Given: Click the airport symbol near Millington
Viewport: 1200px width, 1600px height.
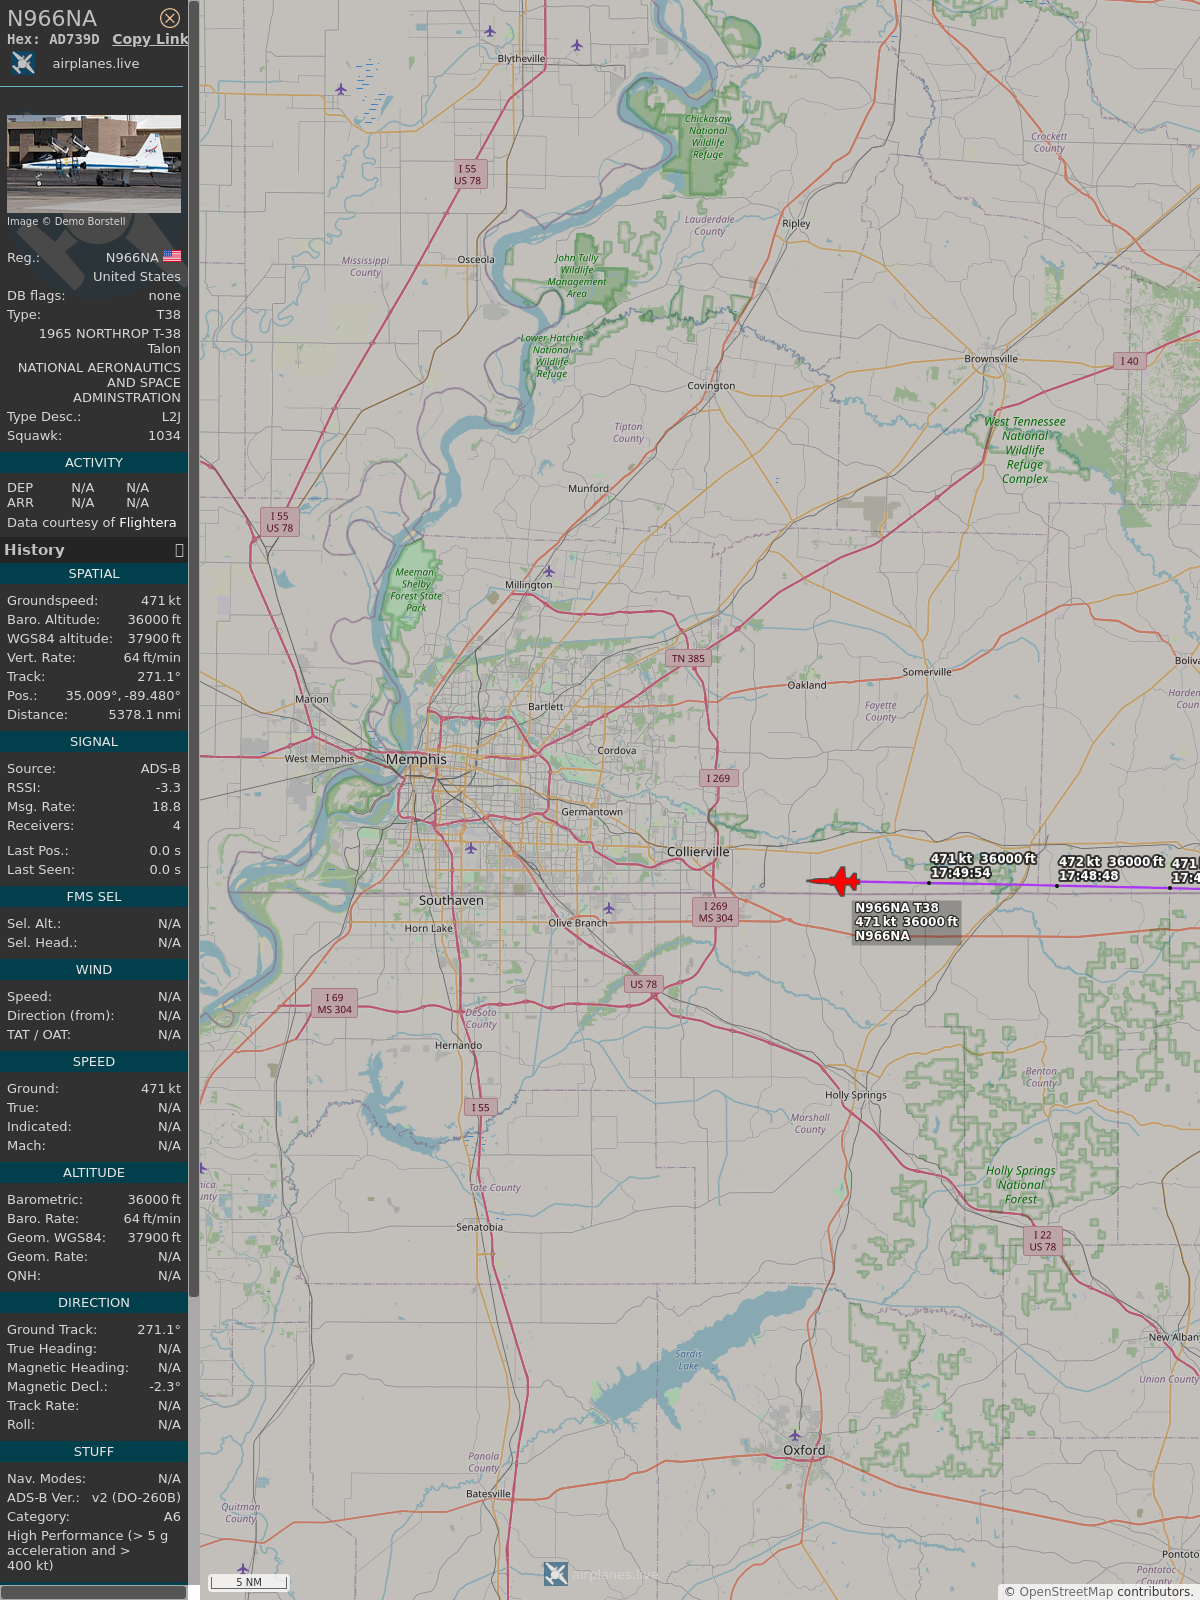Looking at the screenshot, I should click(x=548, y=572).
